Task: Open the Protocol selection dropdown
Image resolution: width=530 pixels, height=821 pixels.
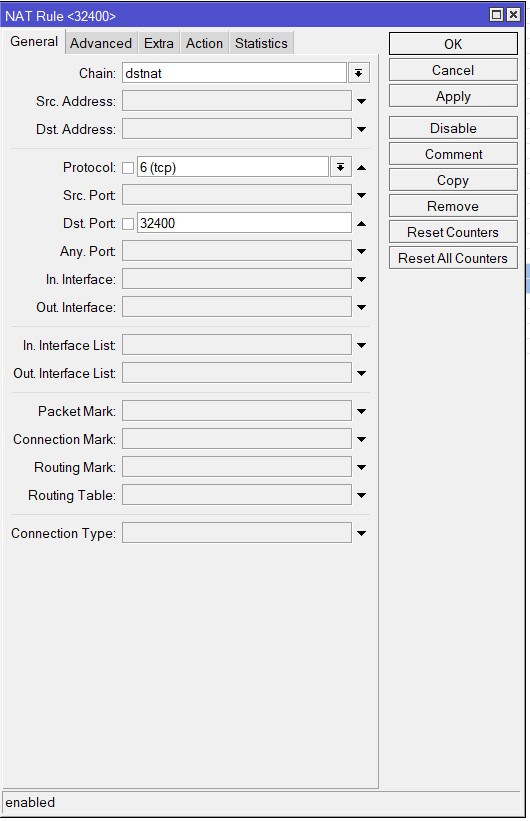Action: click(x=340, y=168)
